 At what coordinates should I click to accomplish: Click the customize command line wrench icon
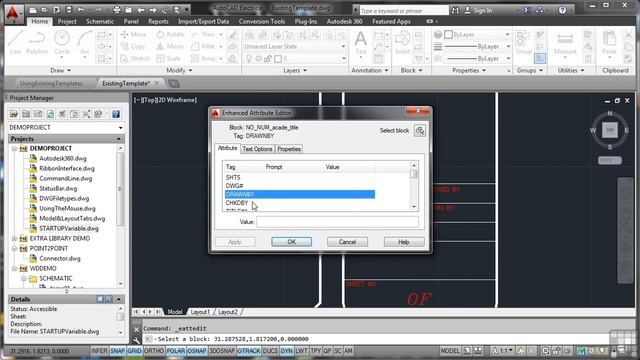tap(137, 340)
